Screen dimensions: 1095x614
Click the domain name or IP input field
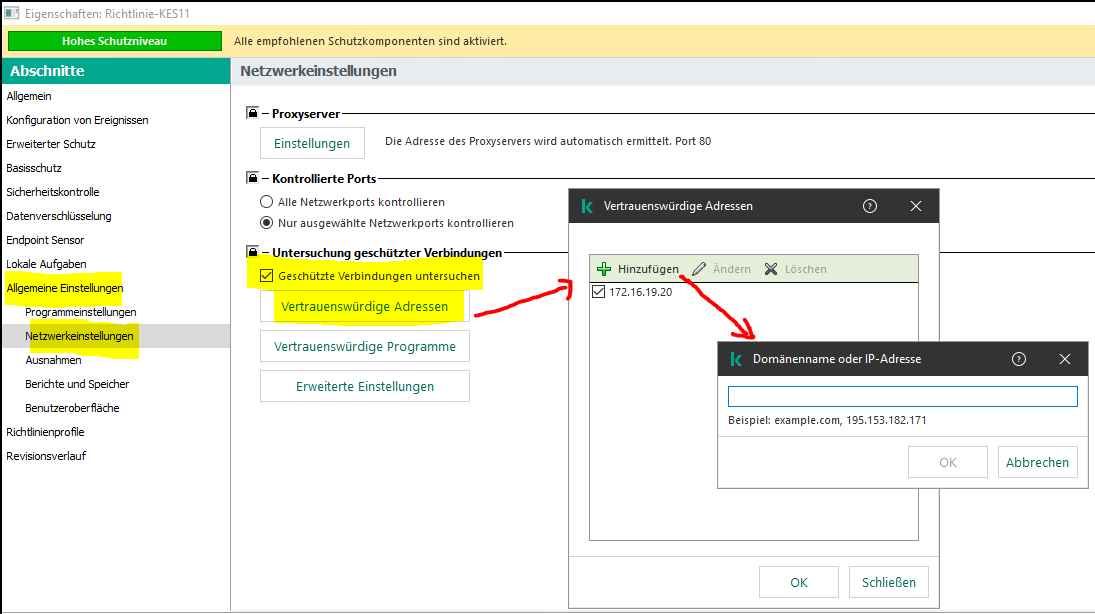[x=902, y=397]
